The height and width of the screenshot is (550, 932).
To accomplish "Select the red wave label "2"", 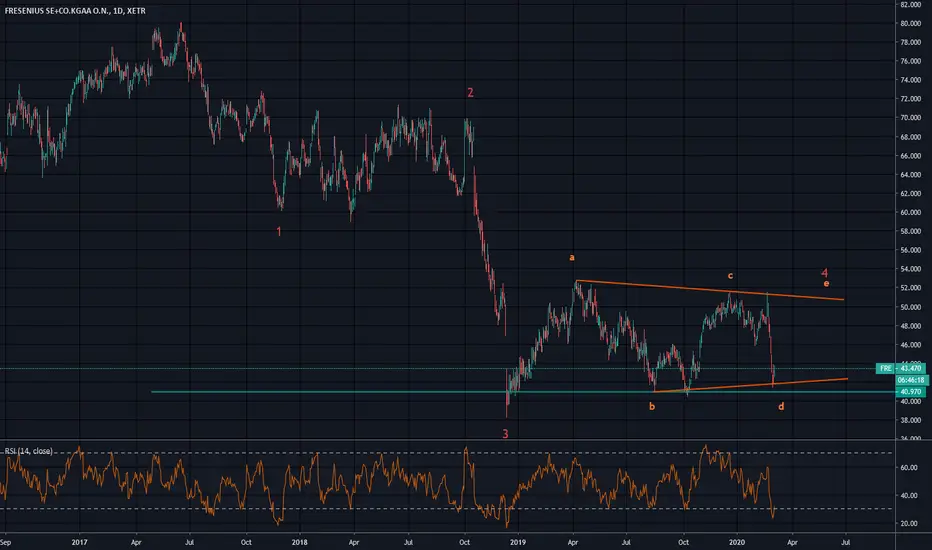I will point(470,93).
